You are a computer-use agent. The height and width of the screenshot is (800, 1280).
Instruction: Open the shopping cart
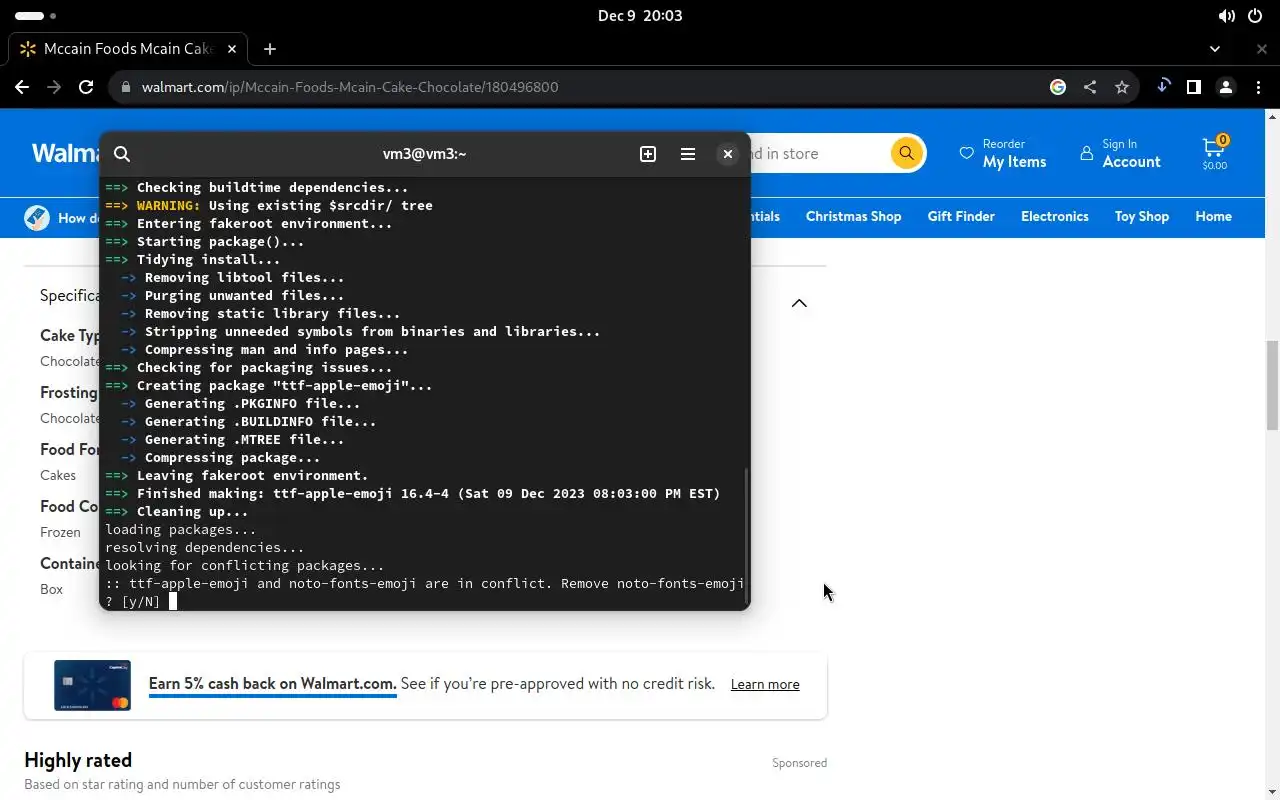point(1214,153)
